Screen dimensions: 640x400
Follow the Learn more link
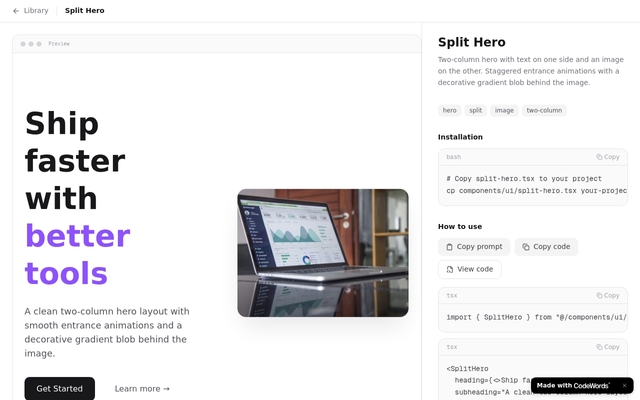142,388
